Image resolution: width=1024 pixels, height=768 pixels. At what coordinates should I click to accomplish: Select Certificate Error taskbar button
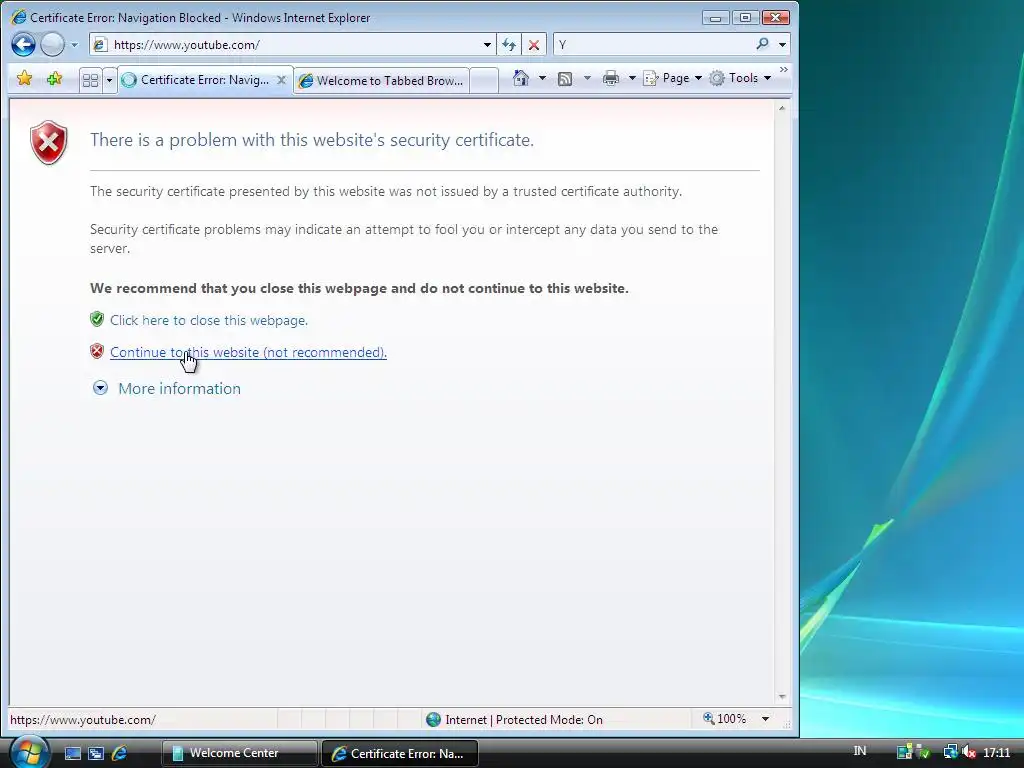tap(400, 754)
